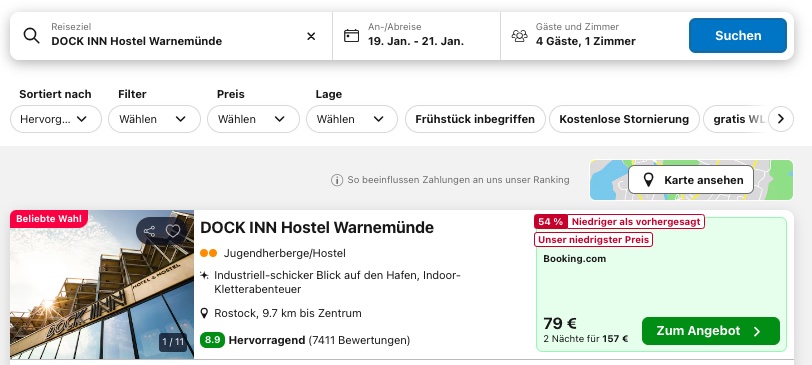Toggle the Kostenlose Stornierung filter
812x365 pixels.
(624, 119)
